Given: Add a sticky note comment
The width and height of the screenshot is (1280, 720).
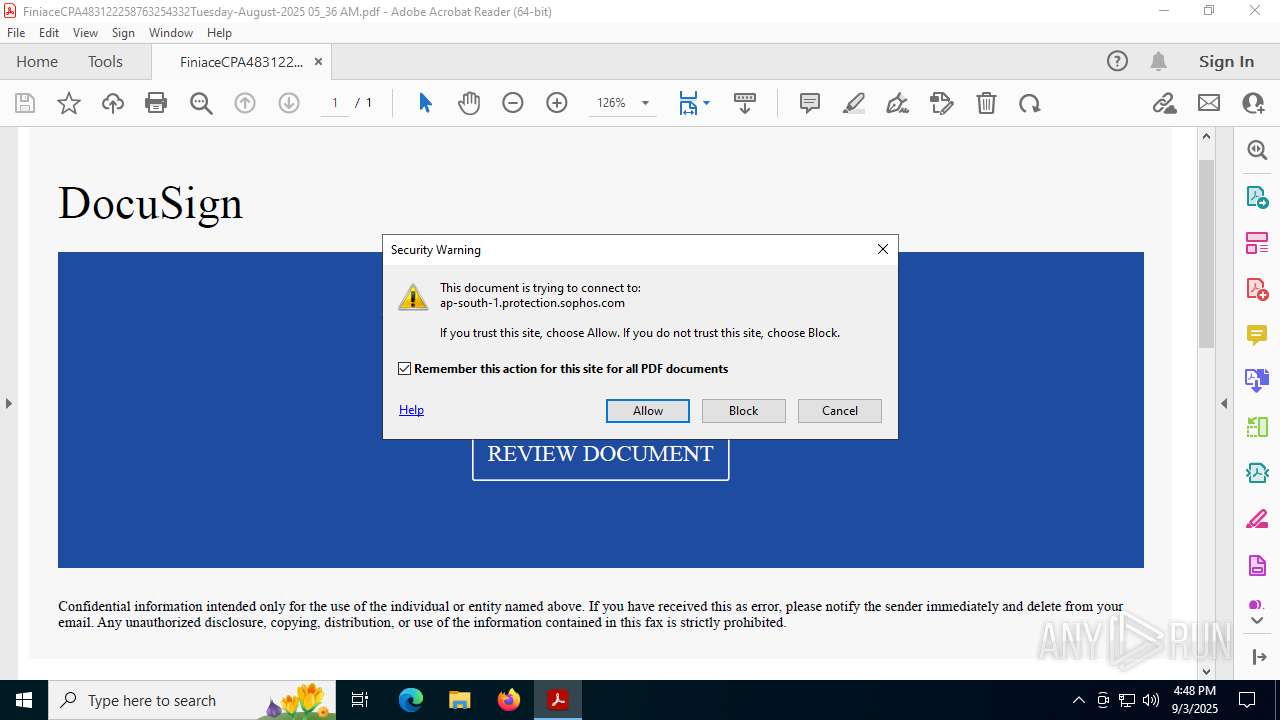Looking at the screenshot, I should click(810, 103).
